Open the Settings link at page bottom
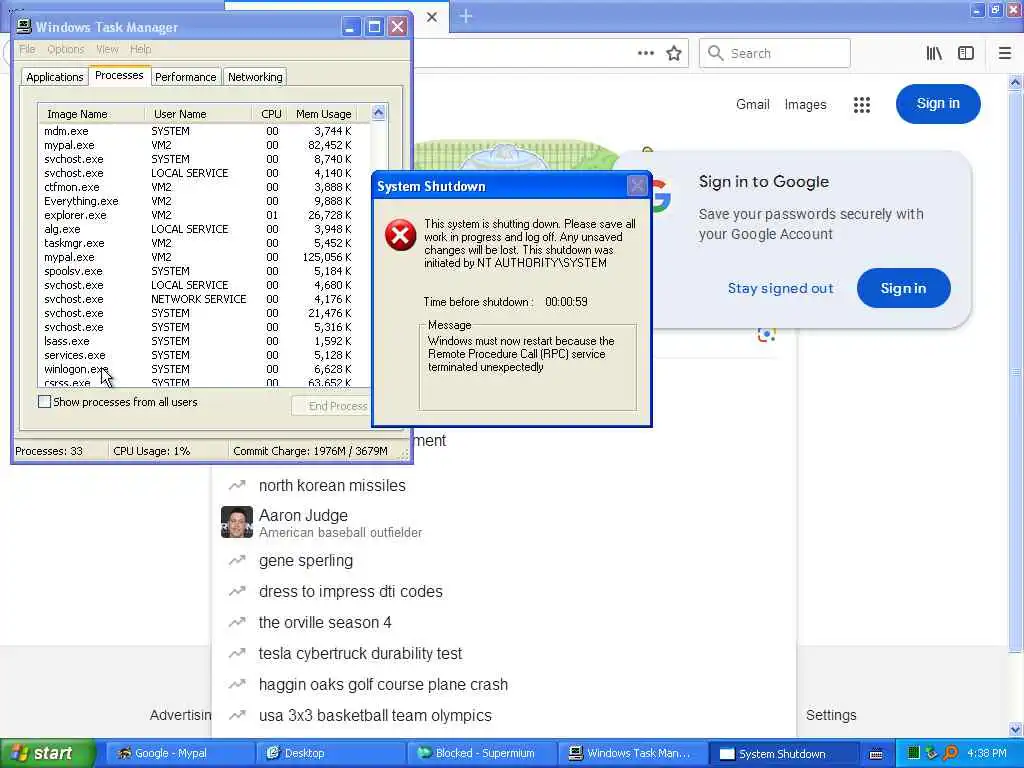Viewport: 1024px width, 768px height. [x=831, y=715]
